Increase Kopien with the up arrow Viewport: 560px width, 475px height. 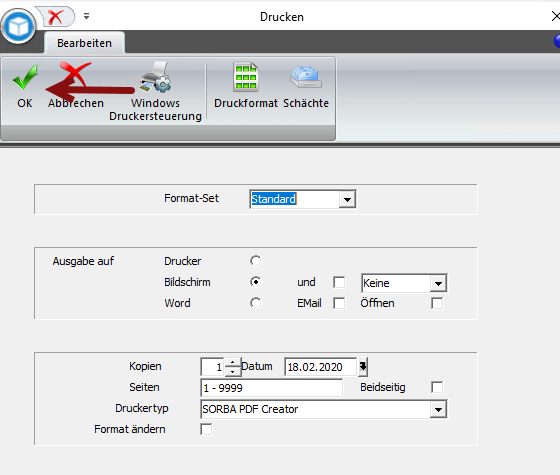(232, 362)
